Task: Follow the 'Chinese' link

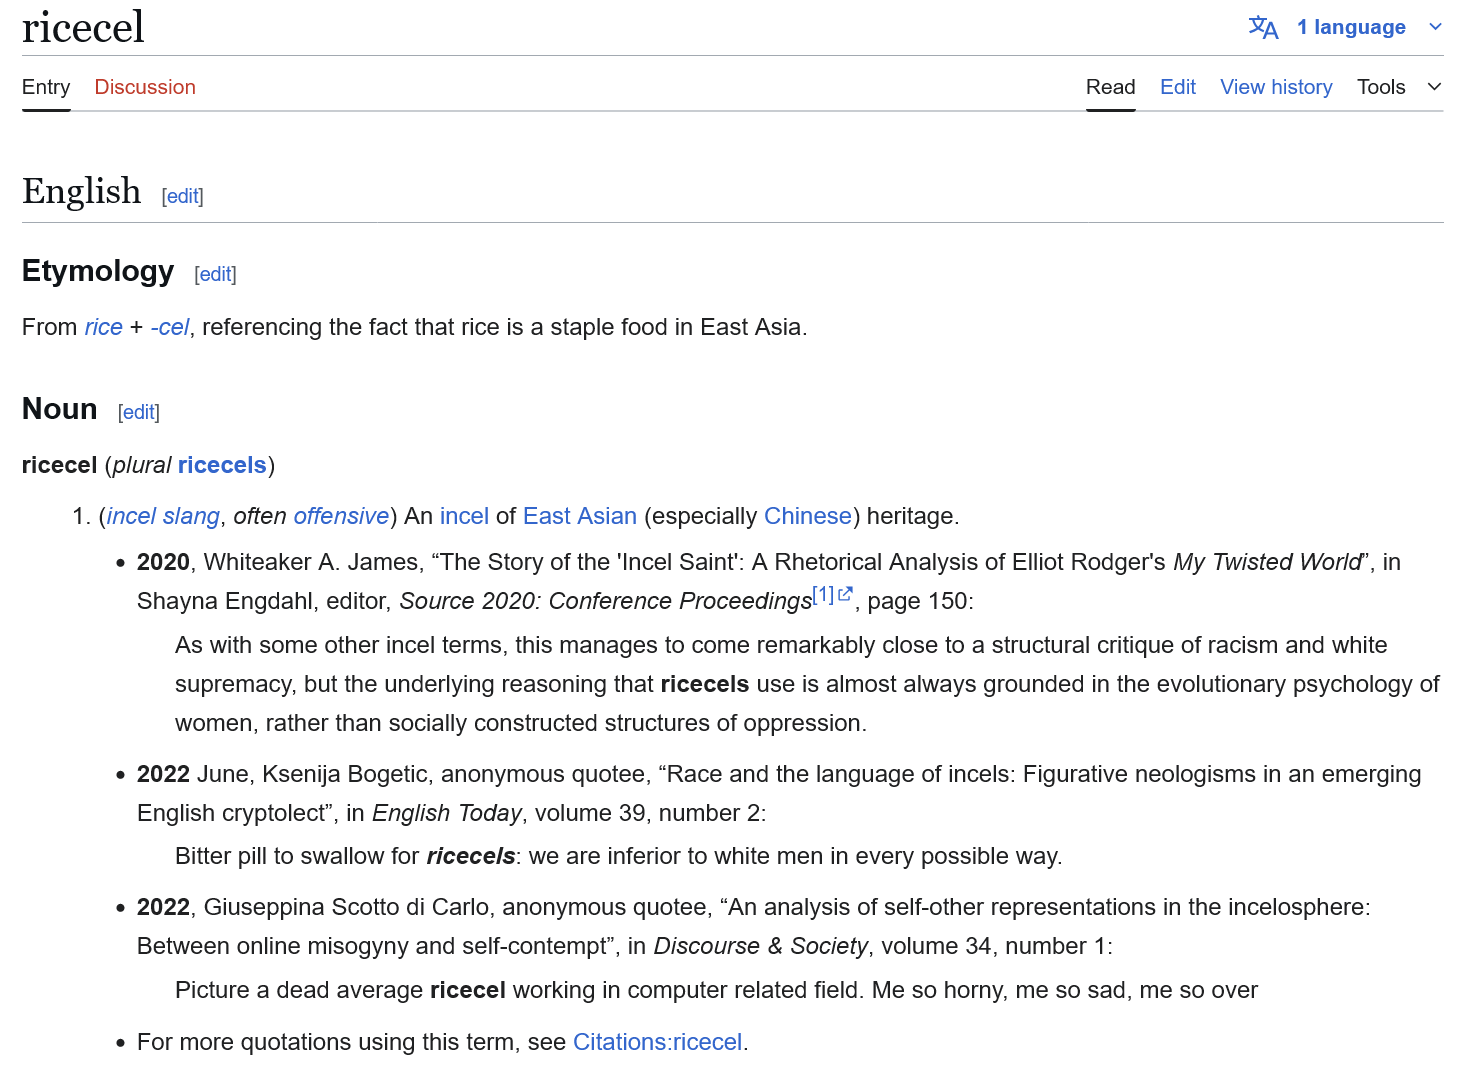Action: (808, 516)
